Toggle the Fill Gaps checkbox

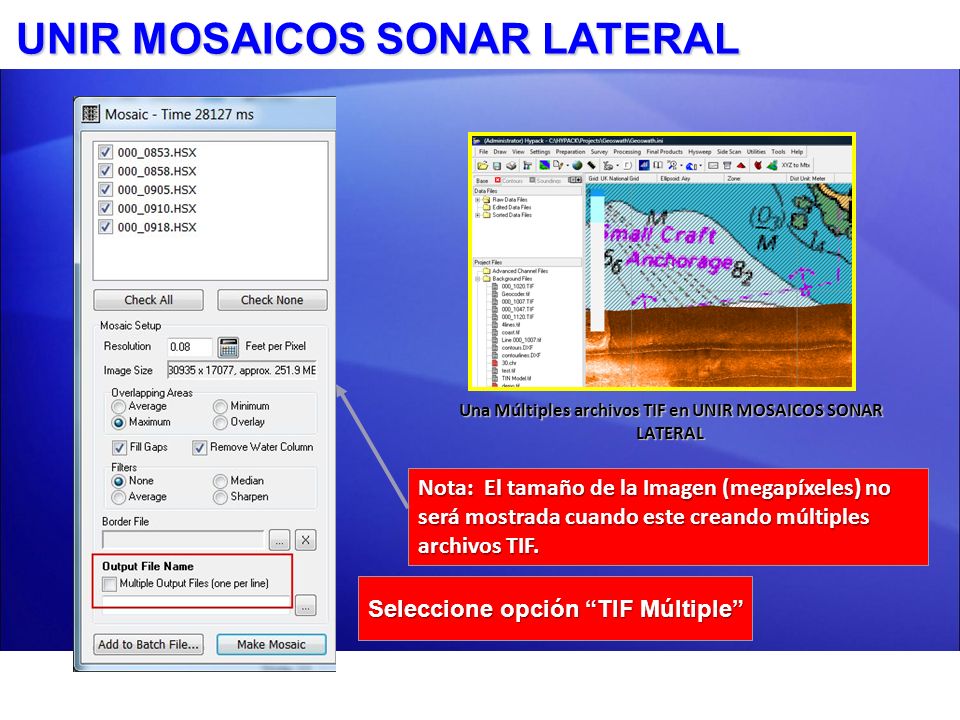tap(119, 448)
